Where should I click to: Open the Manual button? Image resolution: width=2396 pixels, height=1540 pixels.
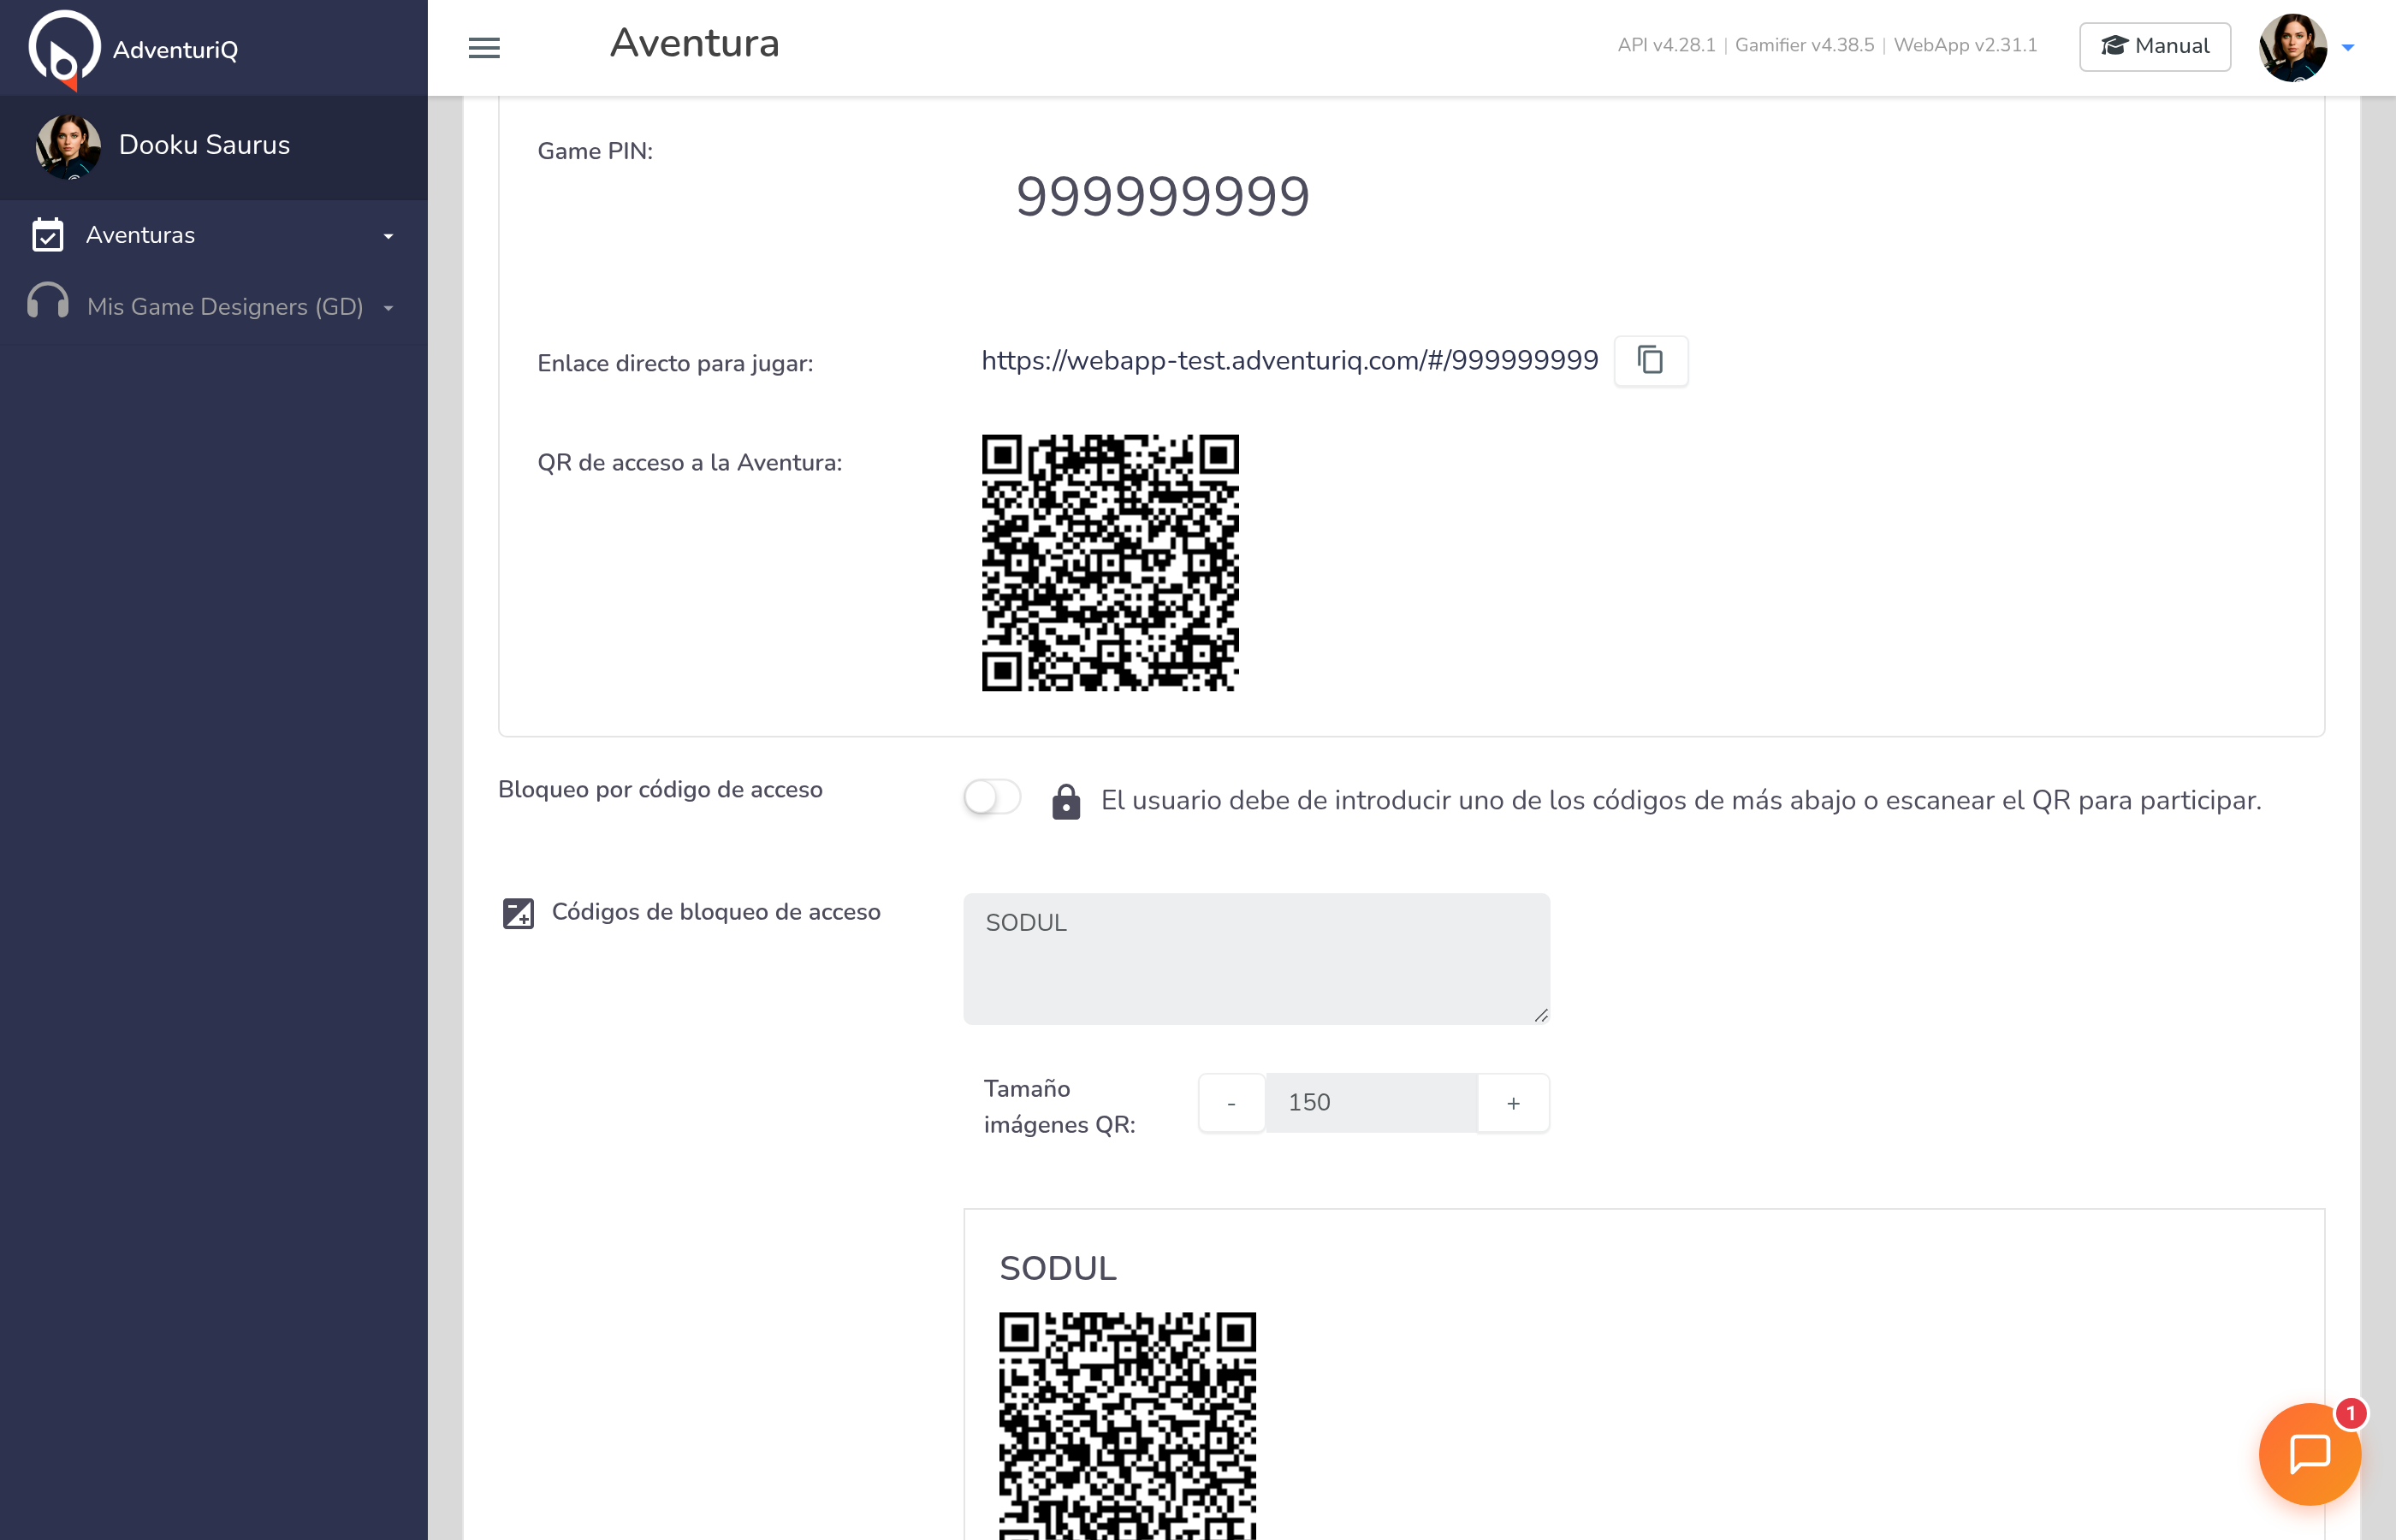tap(2154, 46)
